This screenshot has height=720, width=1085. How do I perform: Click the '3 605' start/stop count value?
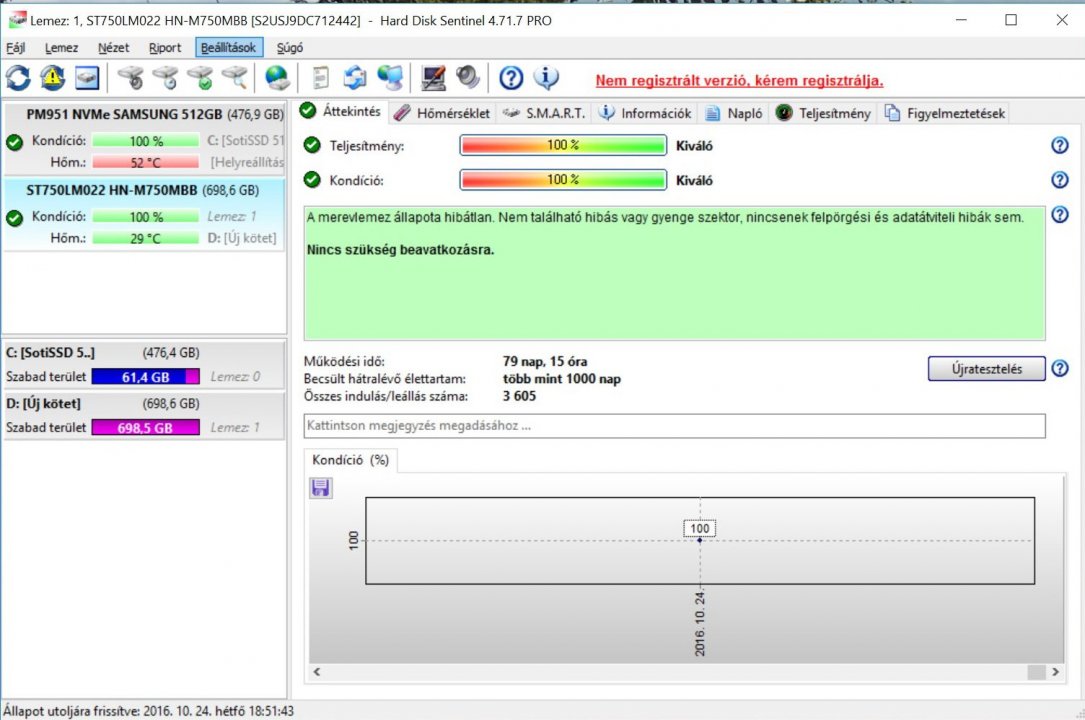(519, 396)
